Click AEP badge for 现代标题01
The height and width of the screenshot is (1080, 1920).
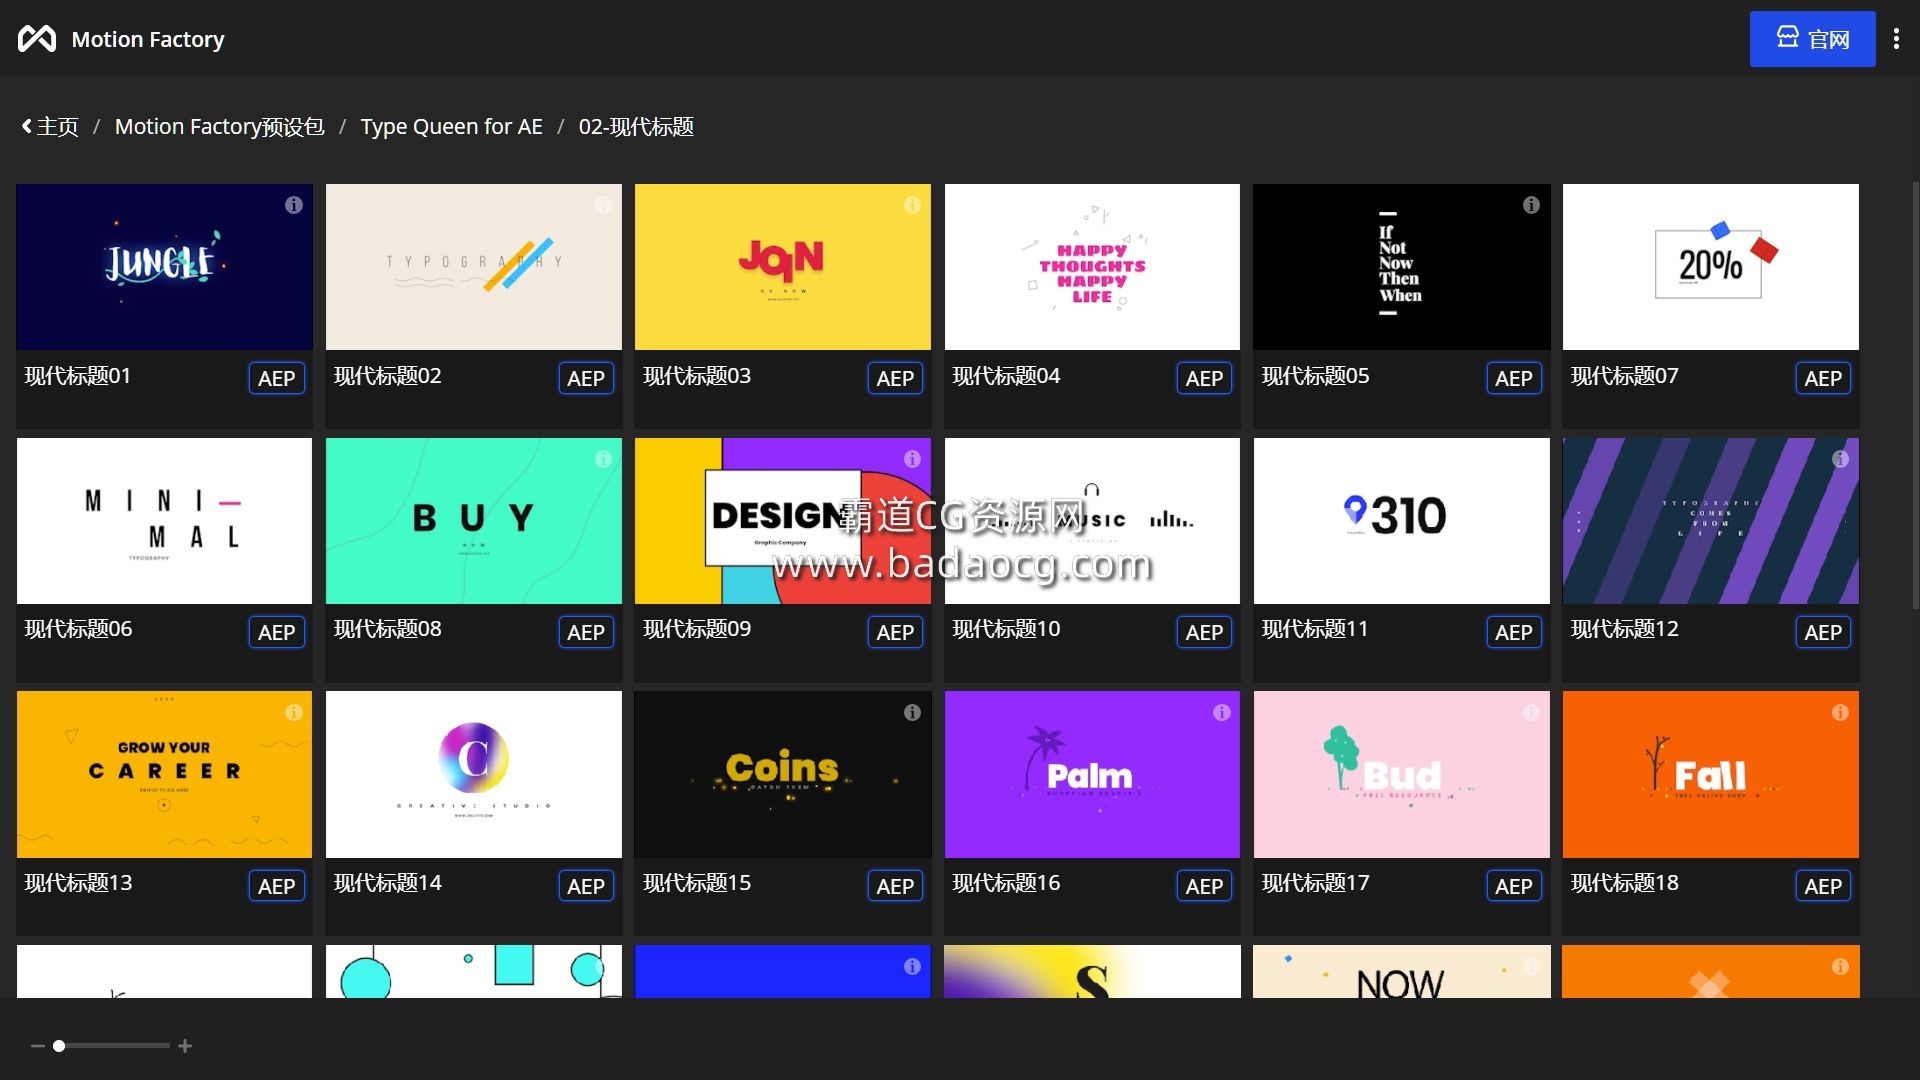pos(276,379)
